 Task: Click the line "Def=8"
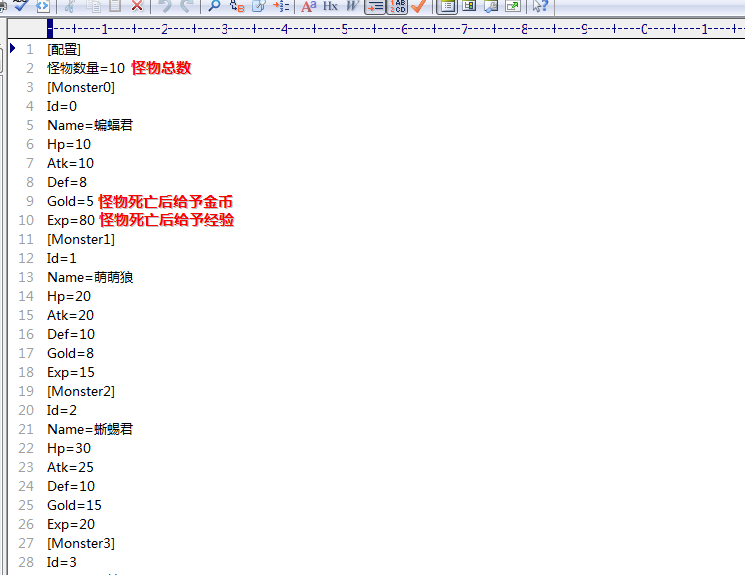[67, 182]
